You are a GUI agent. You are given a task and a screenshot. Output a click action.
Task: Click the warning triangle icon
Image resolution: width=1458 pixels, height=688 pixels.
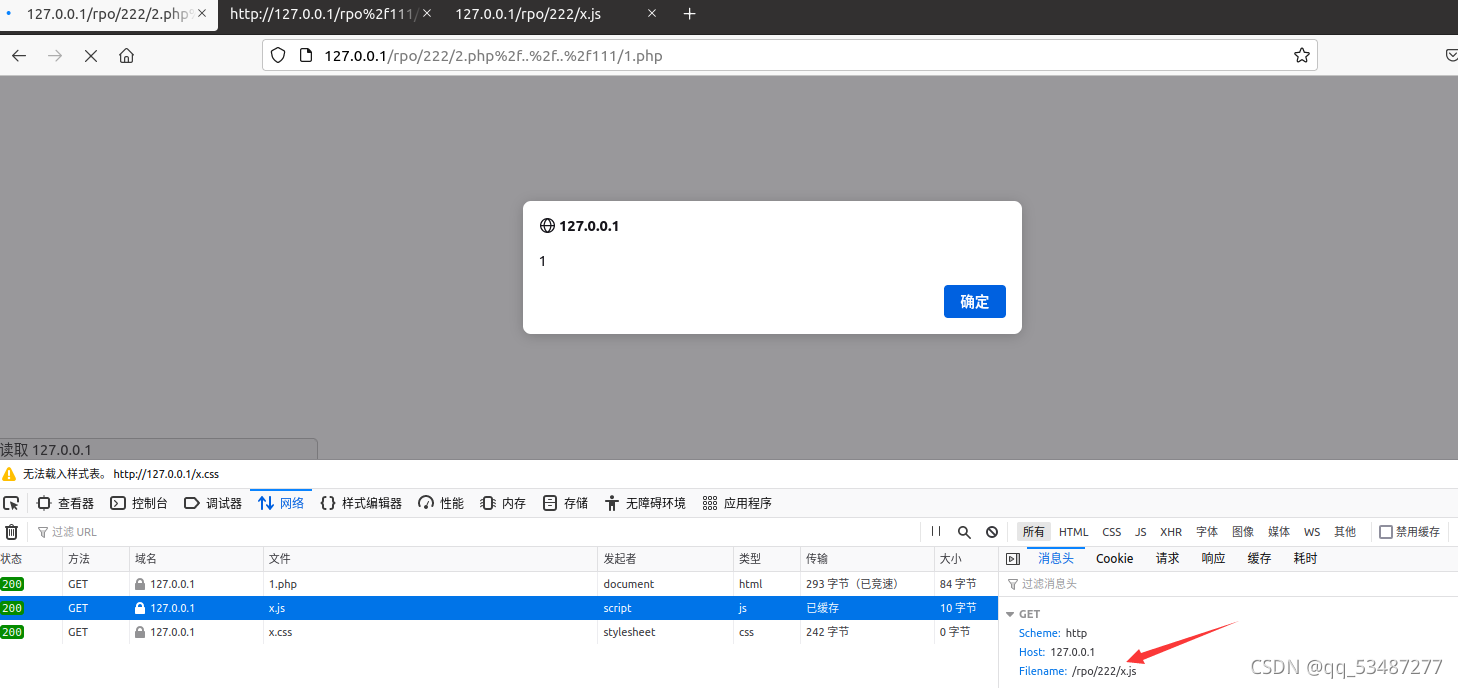pos(9,474)
